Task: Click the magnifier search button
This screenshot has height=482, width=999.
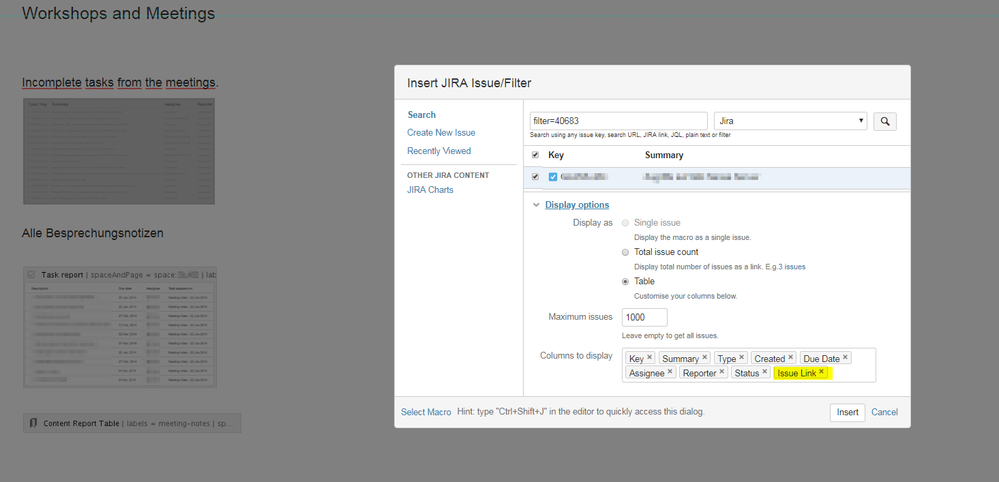Action: 885,122
